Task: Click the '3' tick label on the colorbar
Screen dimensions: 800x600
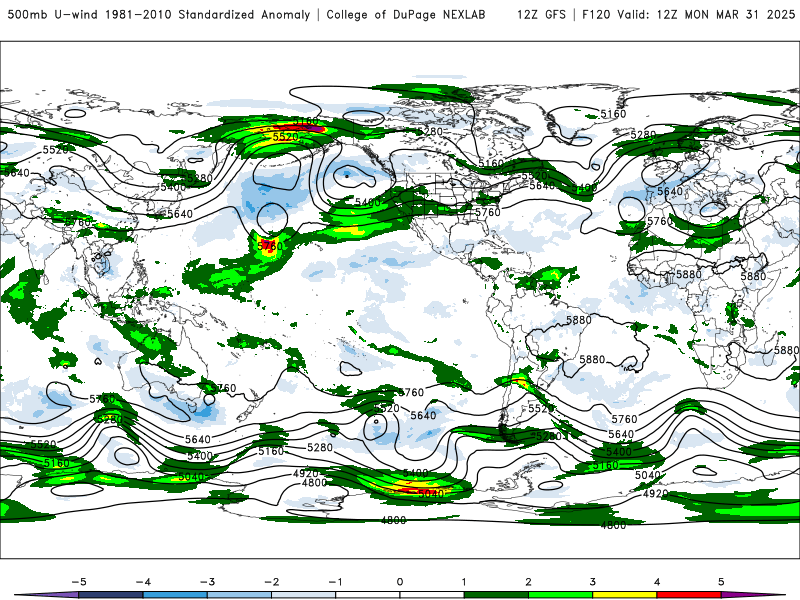Action: pyautogui.click(x=592, y=582)
